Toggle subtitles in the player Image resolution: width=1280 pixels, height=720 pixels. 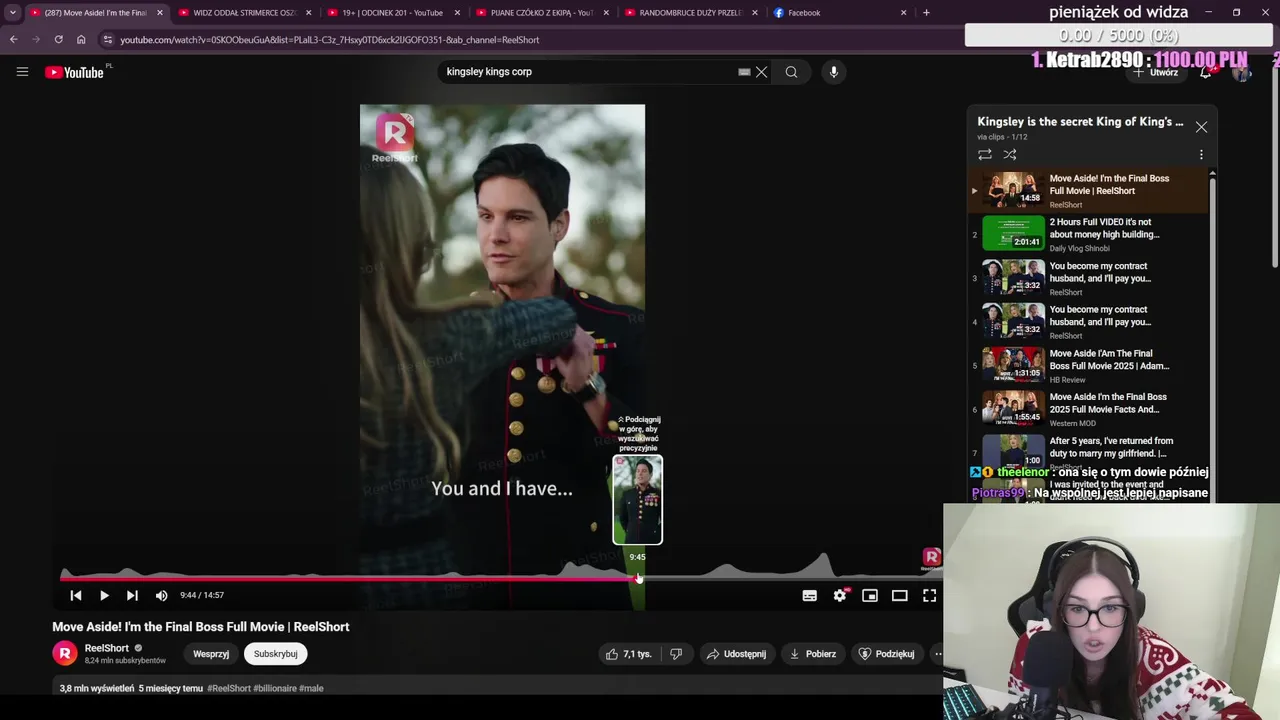810,595
